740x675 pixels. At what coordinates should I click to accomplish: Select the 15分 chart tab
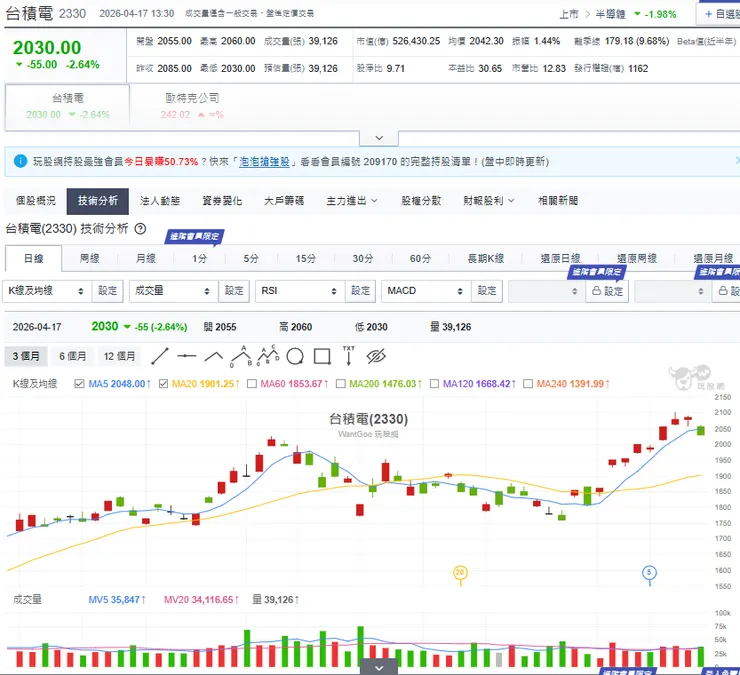[306, 259]
